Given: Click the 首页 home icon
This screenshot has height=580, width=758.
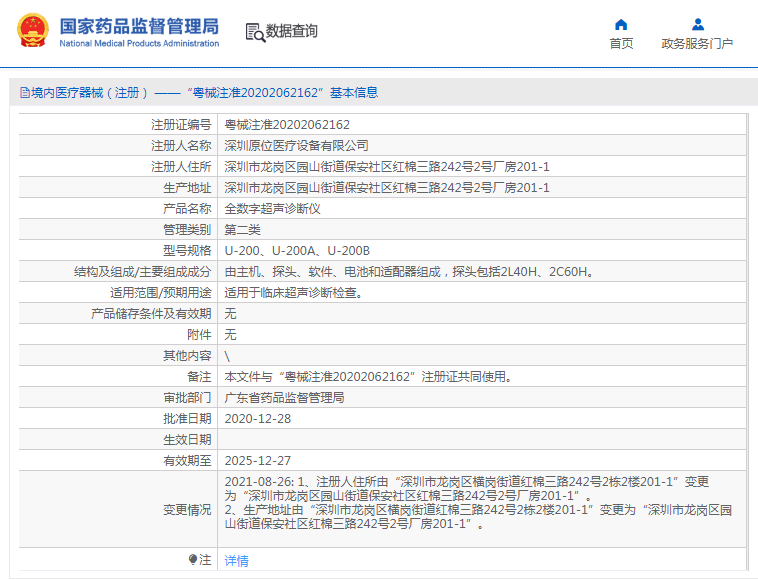Looking at the screenshot, I should point(621,25).
